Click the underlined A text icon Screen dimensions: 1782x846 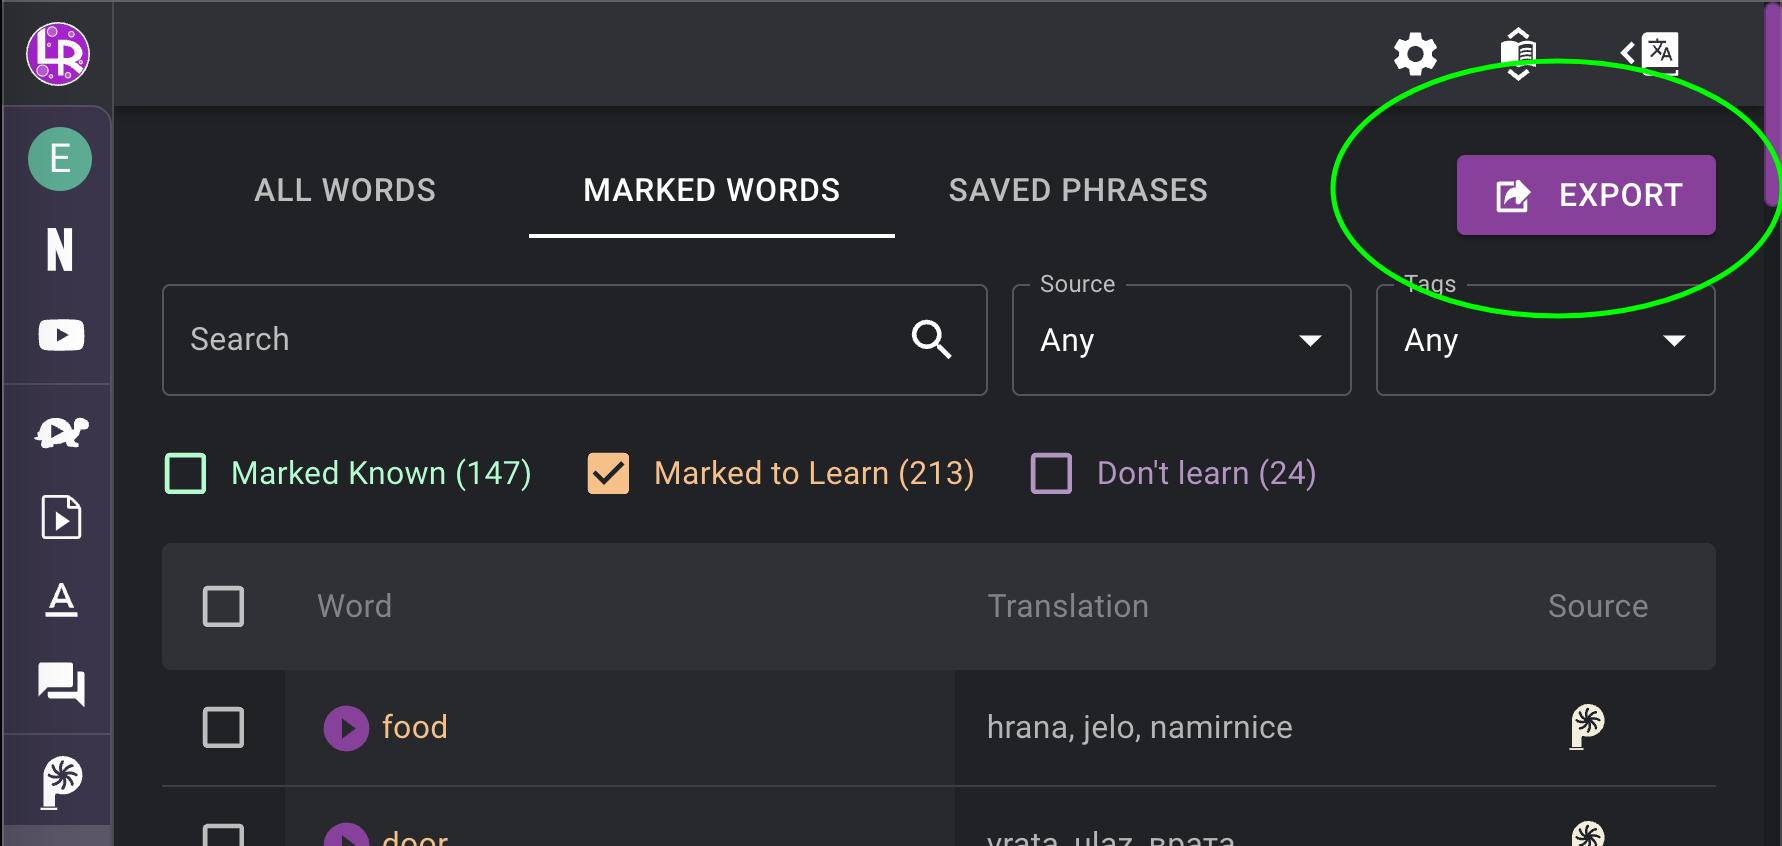click(x=61, y=600)
